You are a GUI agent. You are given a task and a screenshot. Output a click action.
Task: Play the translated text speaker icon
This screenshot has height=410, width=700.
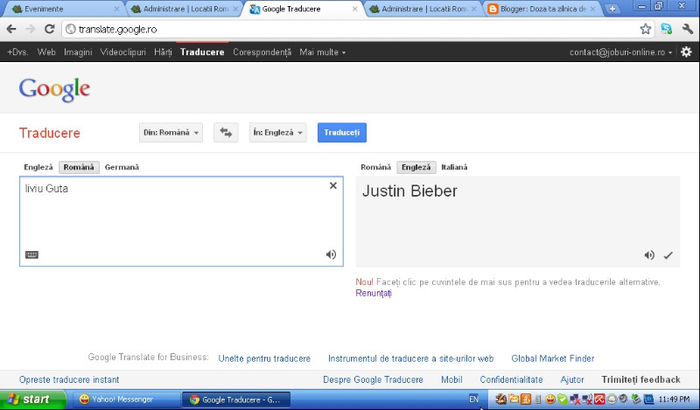[649, 255]
